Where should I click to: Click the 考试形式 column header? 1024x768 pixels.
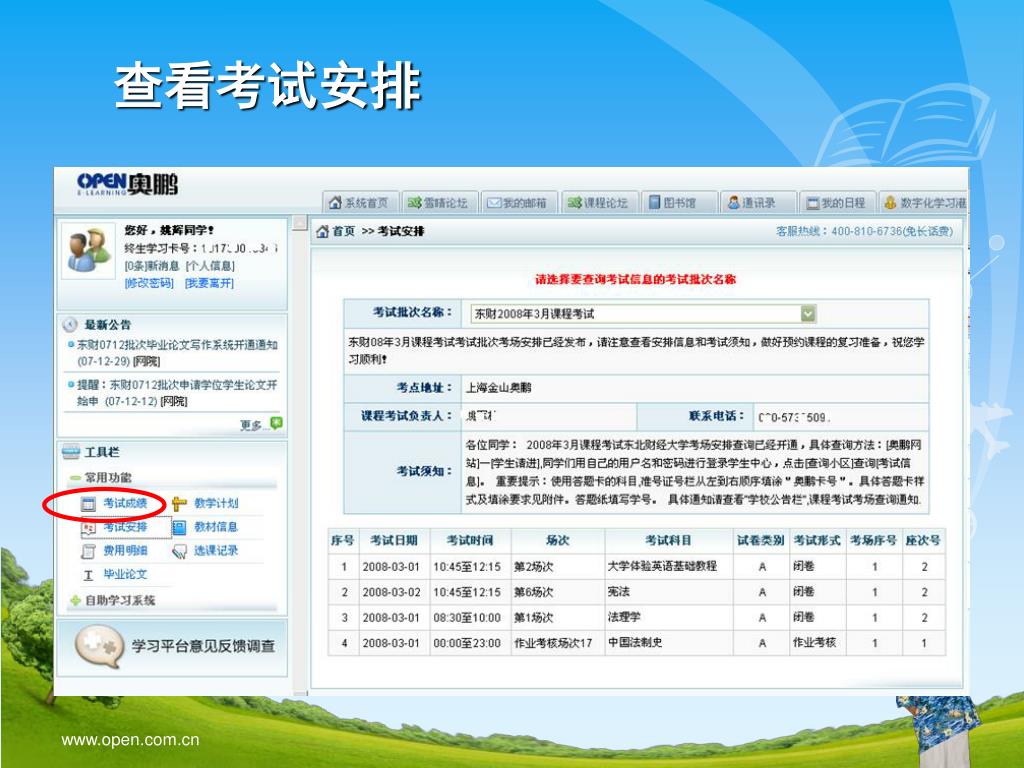pyautogui.click(x=817, y=540)
